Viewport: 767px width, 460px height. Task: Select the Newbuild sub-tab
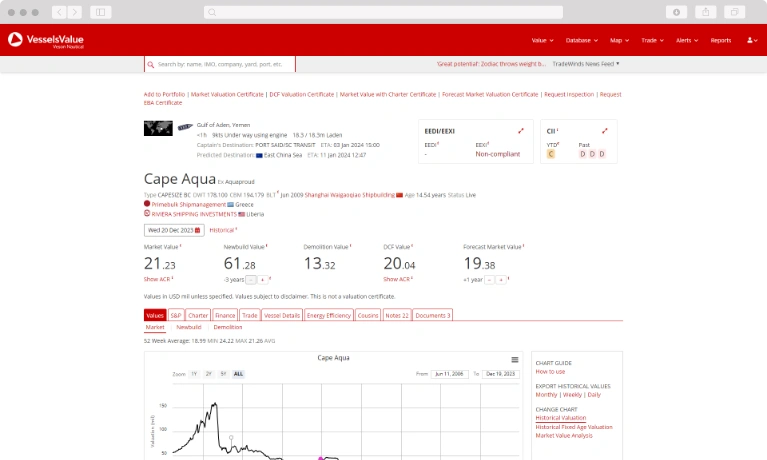tap(189, 327)
